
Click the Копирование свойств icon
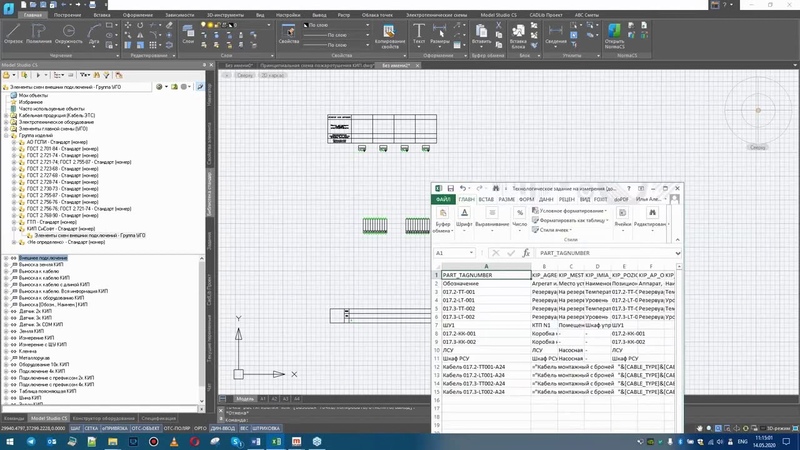point(389,36)
